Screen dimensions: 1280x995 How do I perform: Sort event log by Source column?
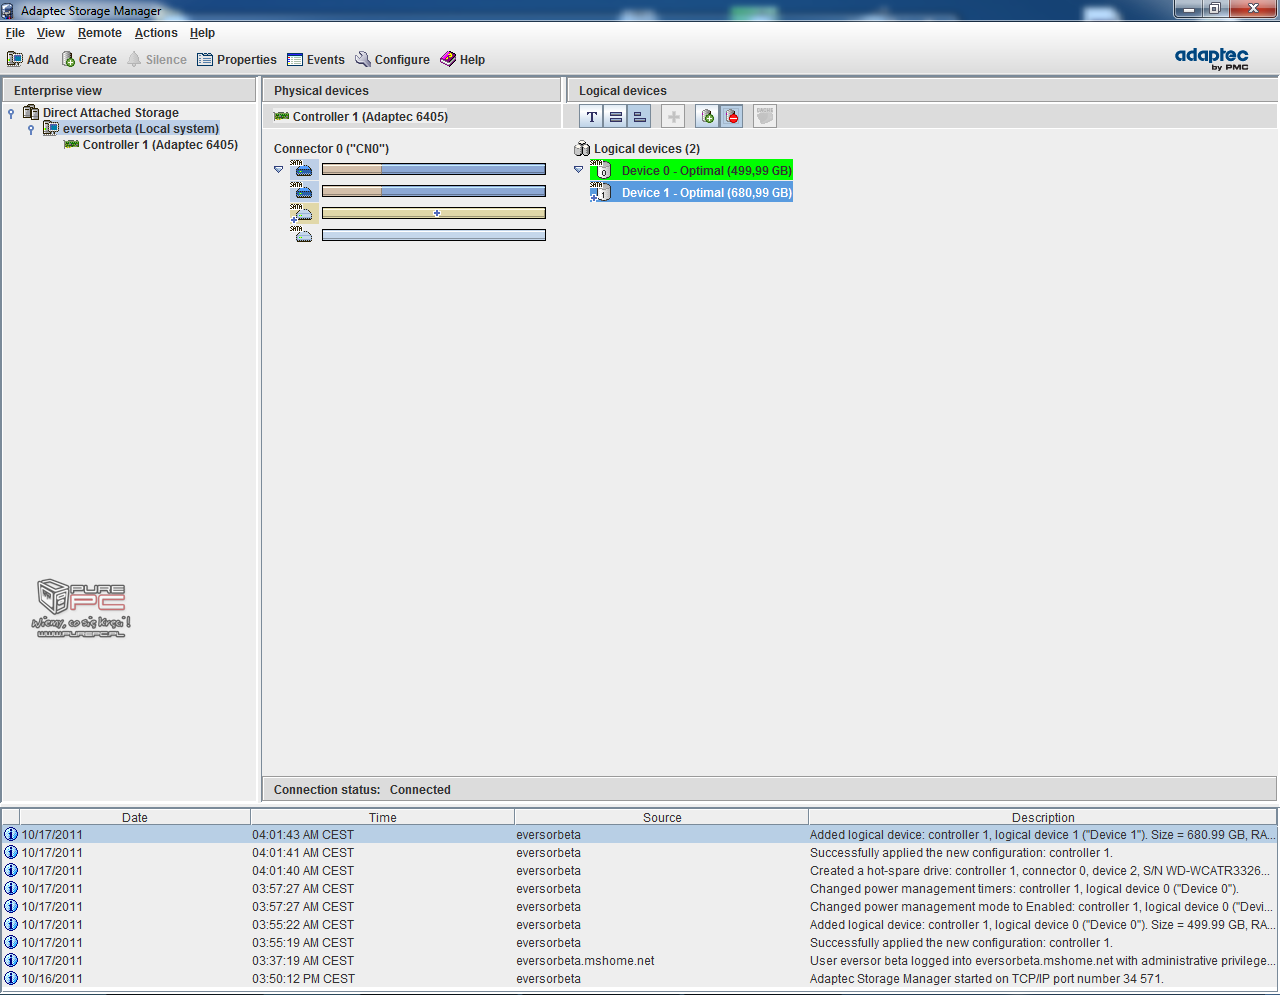[x=662, y=817]
